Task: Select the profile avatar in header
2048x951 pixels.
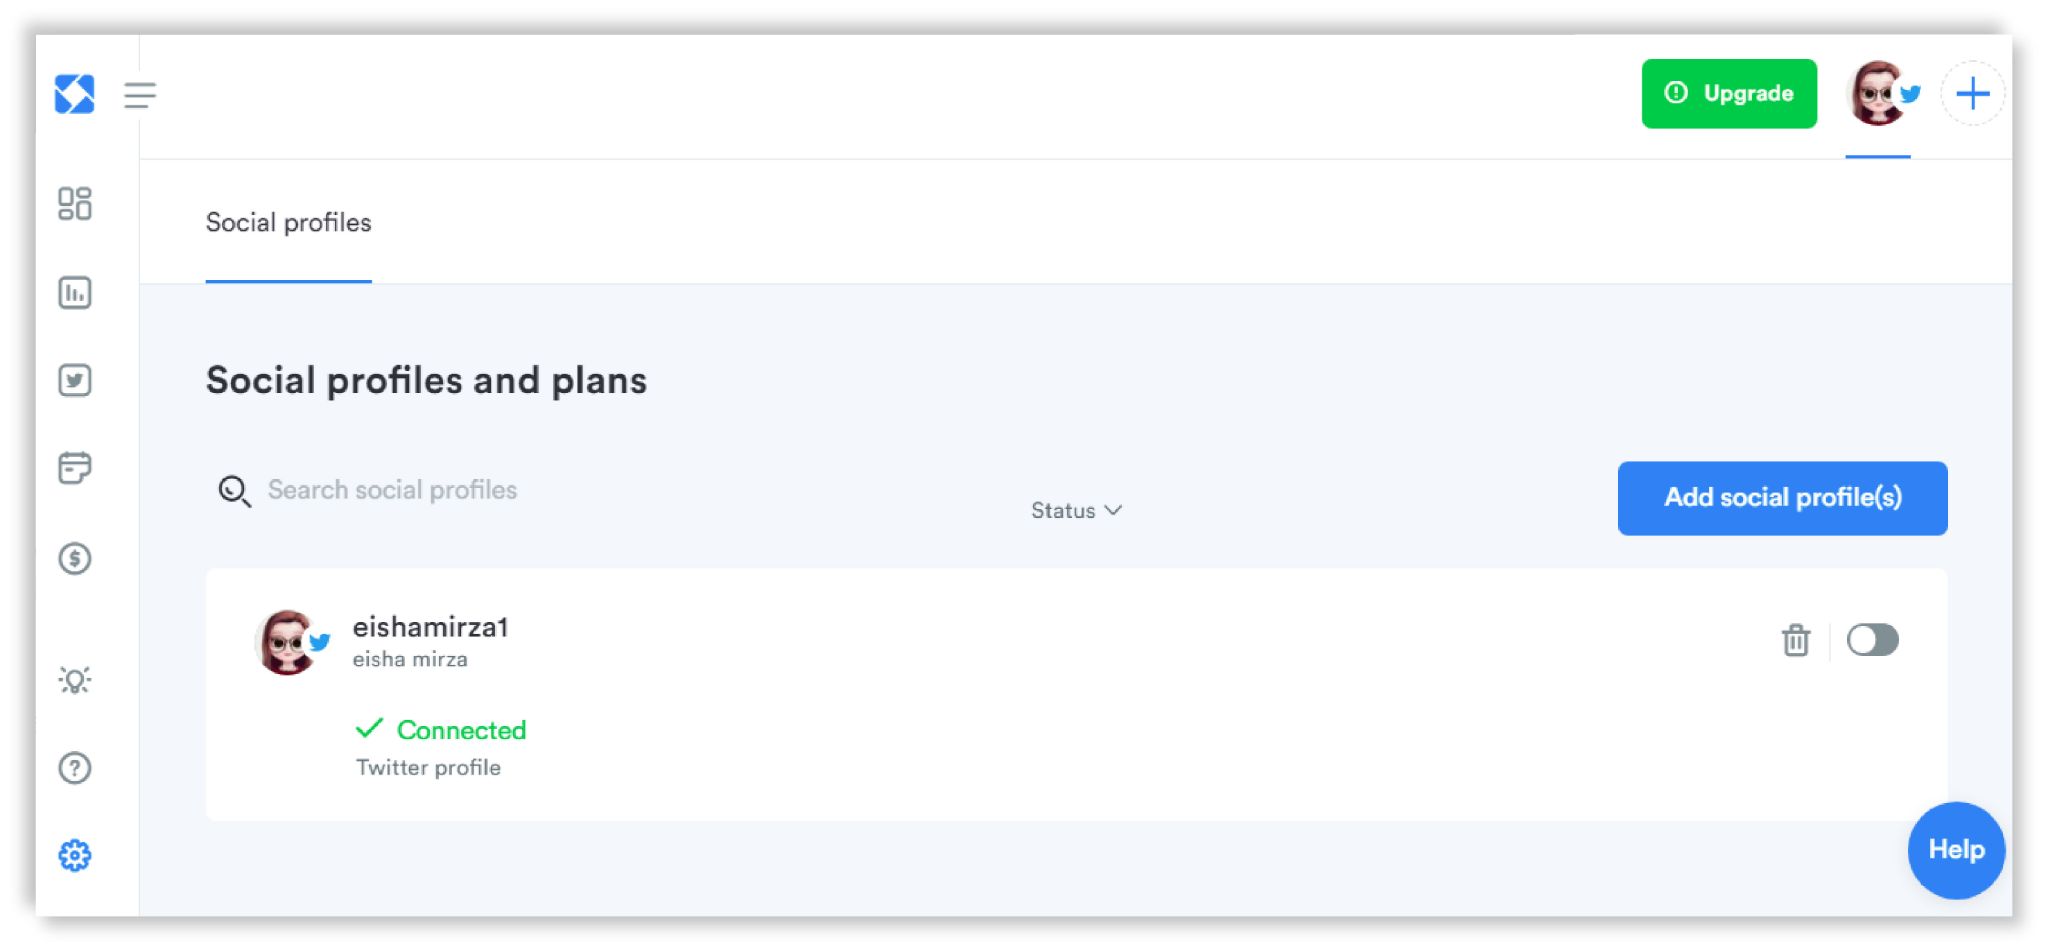Action: [x=1879, y=94]
